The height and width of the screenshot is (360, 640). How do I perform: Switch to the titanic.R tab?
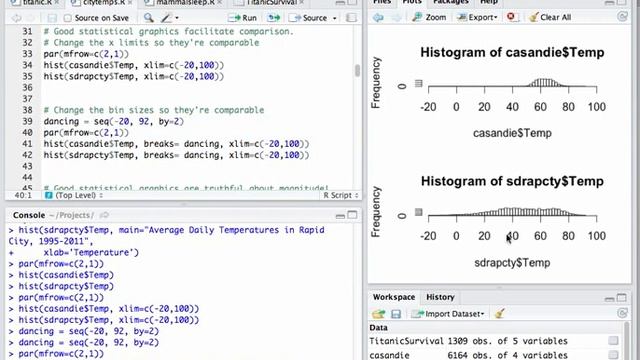[34, 3]
